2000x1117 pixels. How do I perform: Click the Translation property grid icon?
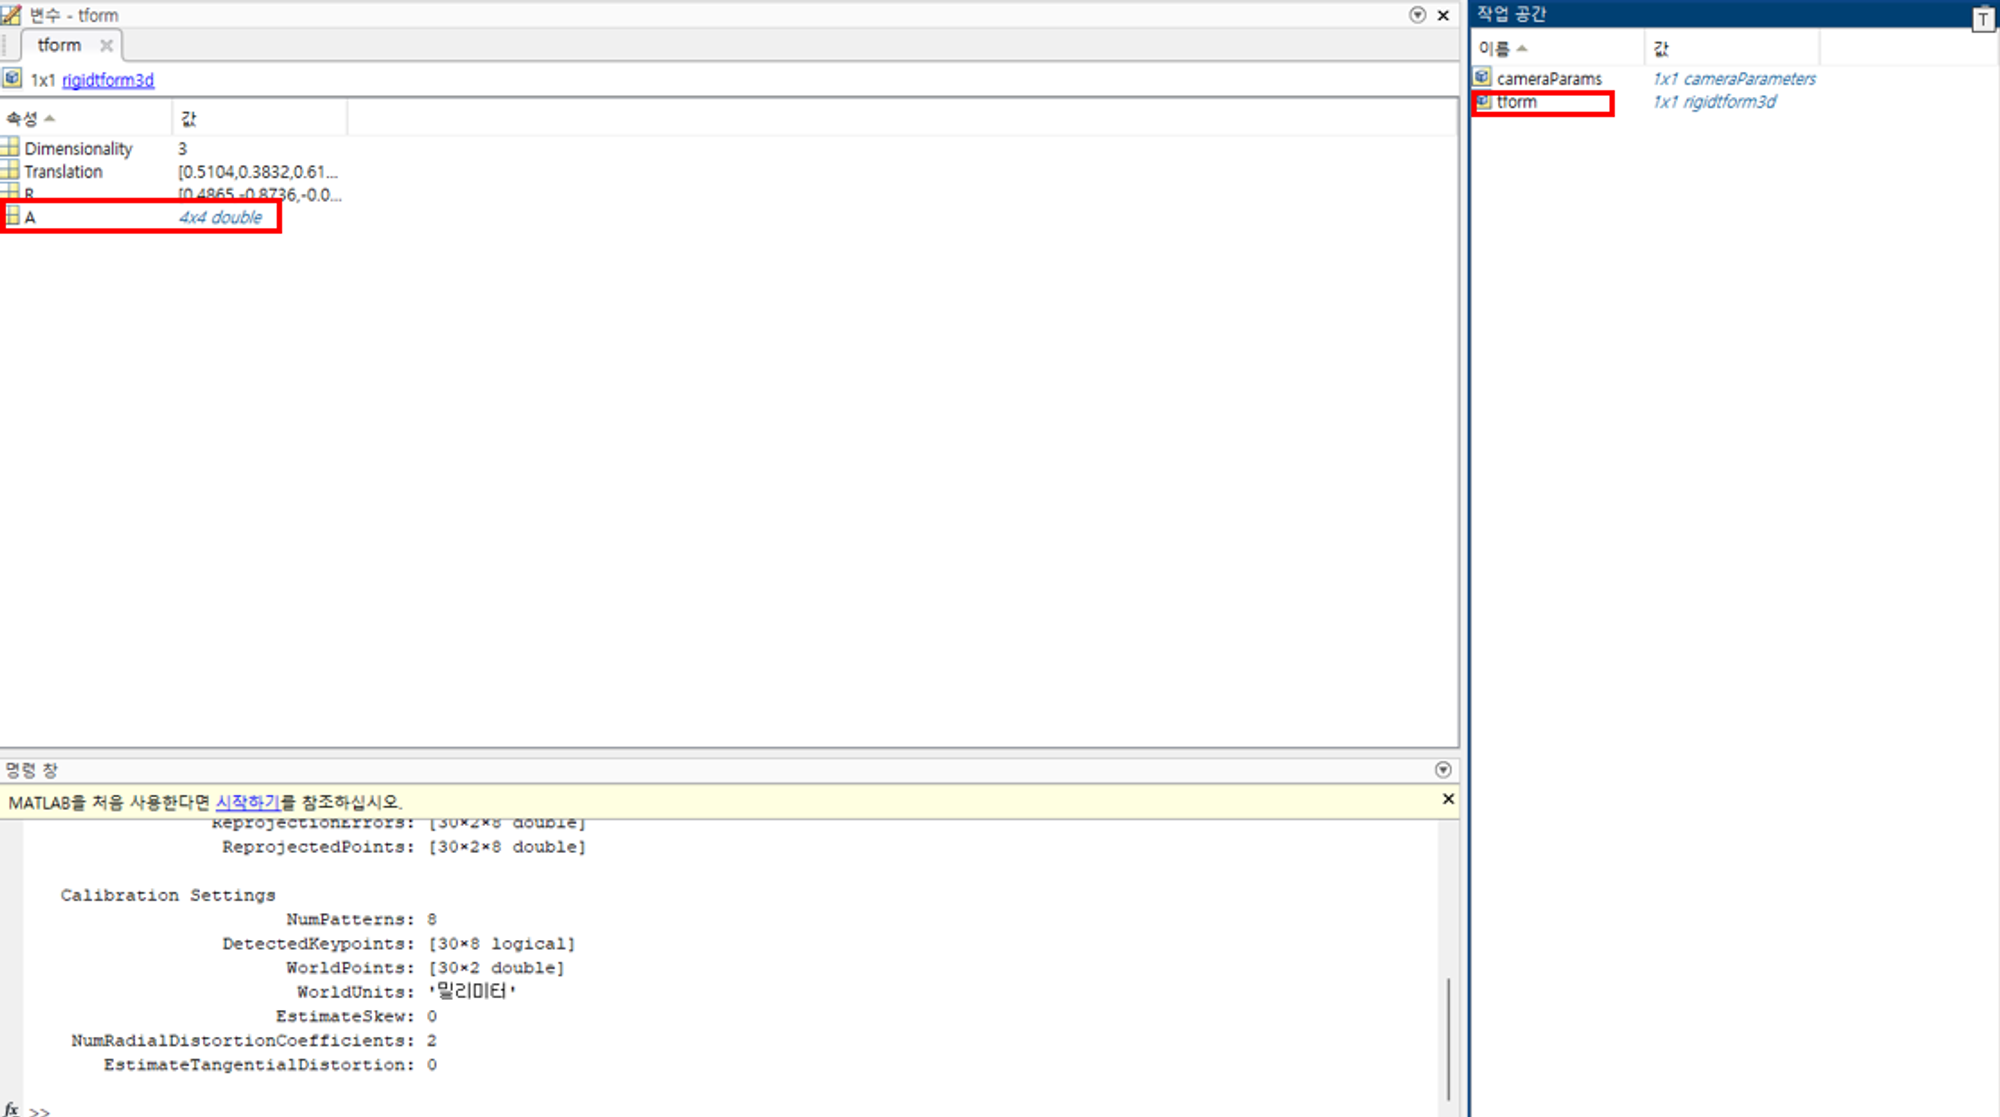point(10,171)
